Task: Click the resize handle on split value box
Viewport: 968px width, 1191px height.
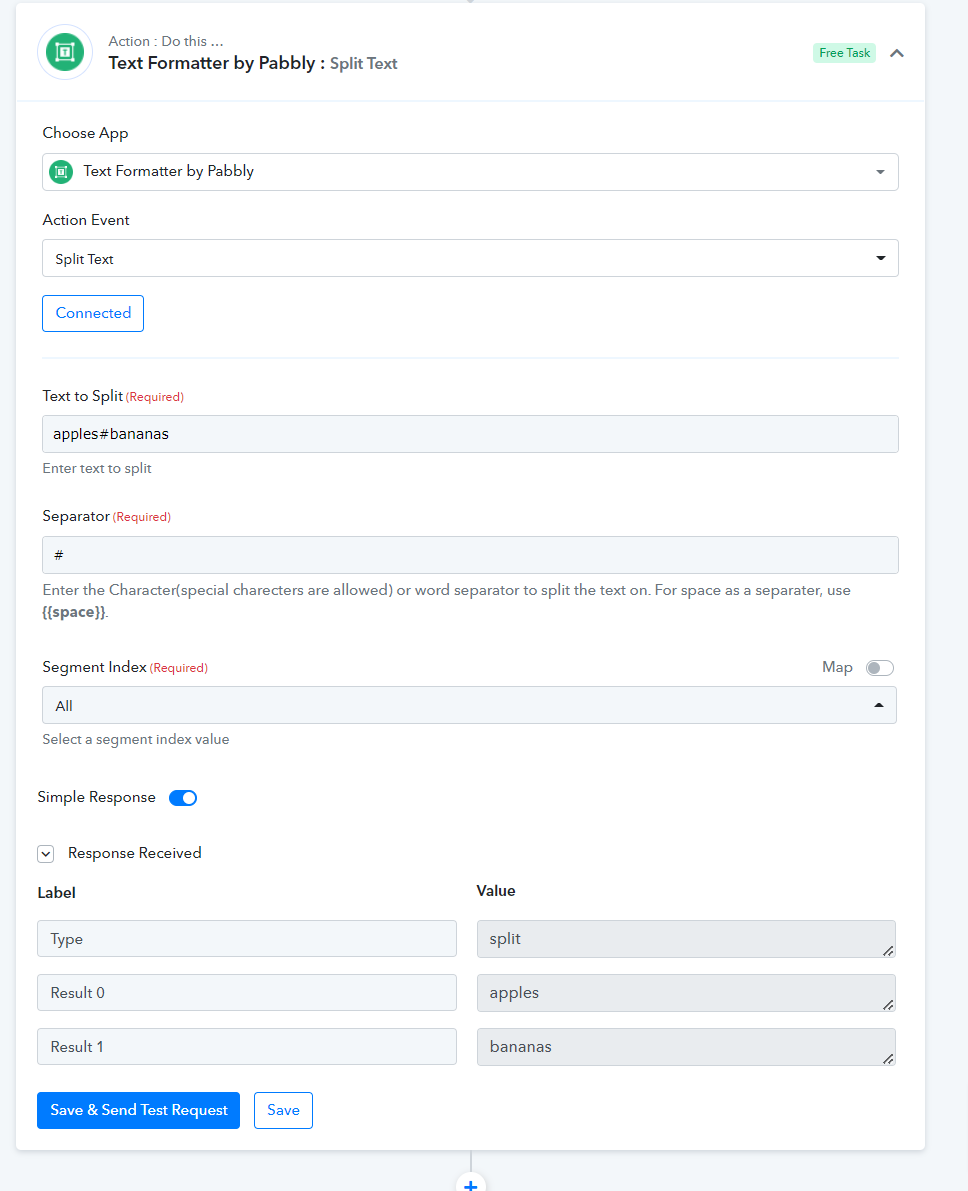Action: pos(887,950)
